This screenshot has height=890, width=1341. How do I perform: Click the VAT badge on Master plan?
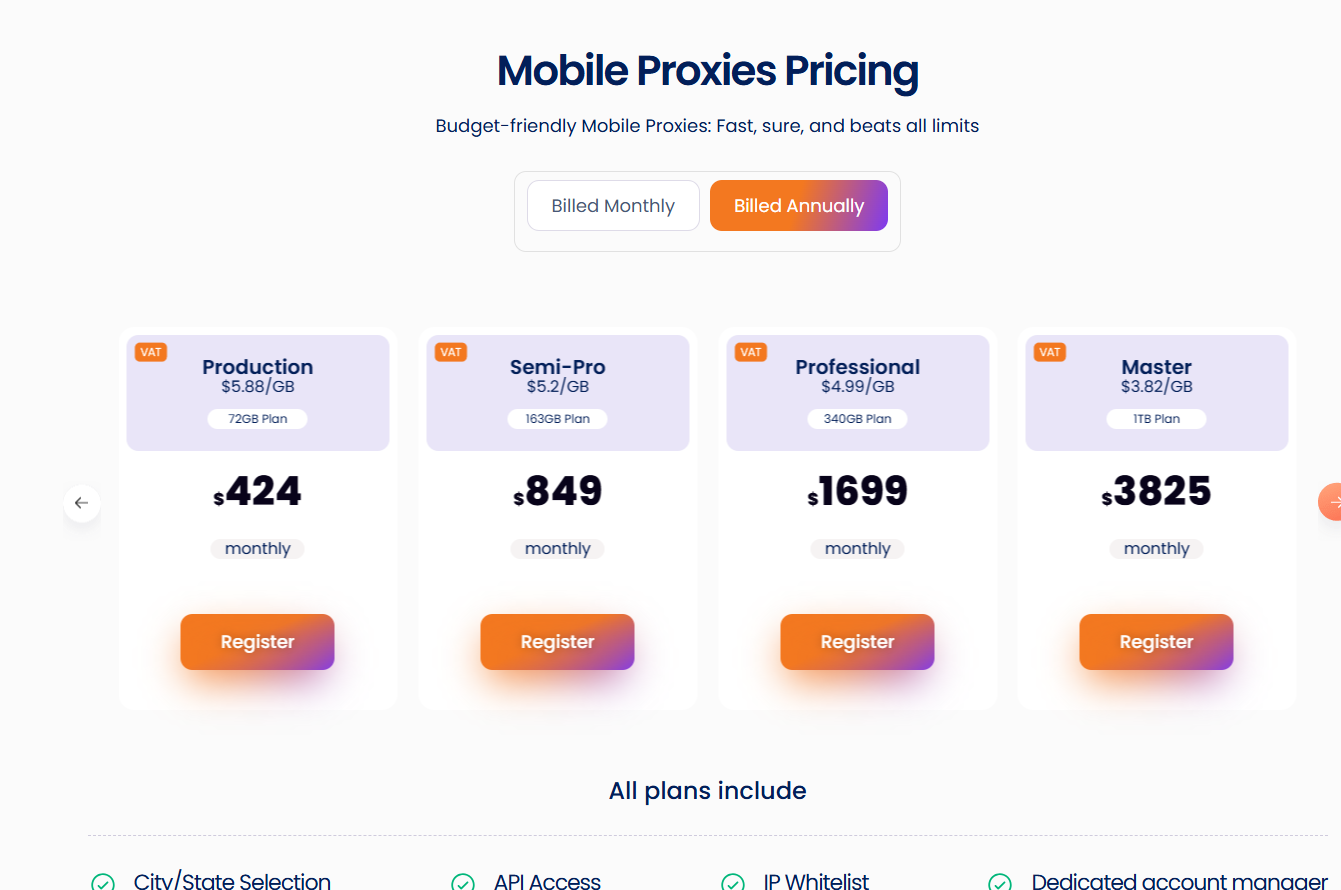coord(1050,352)
